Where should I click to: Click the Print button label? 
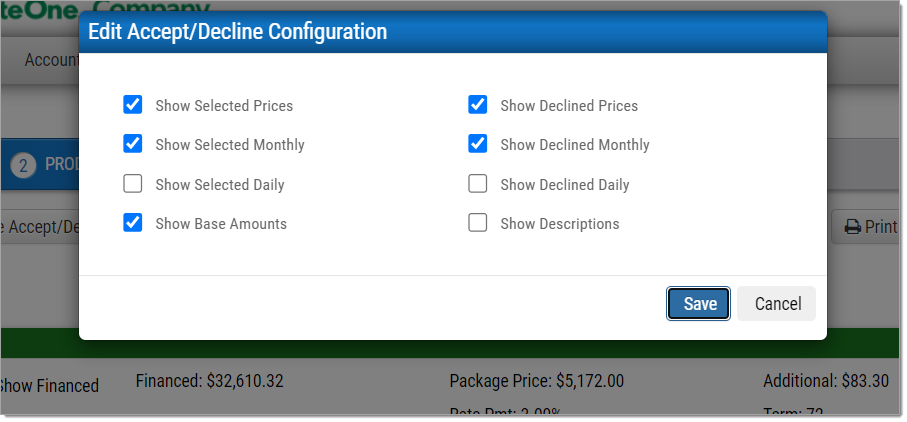881,227
